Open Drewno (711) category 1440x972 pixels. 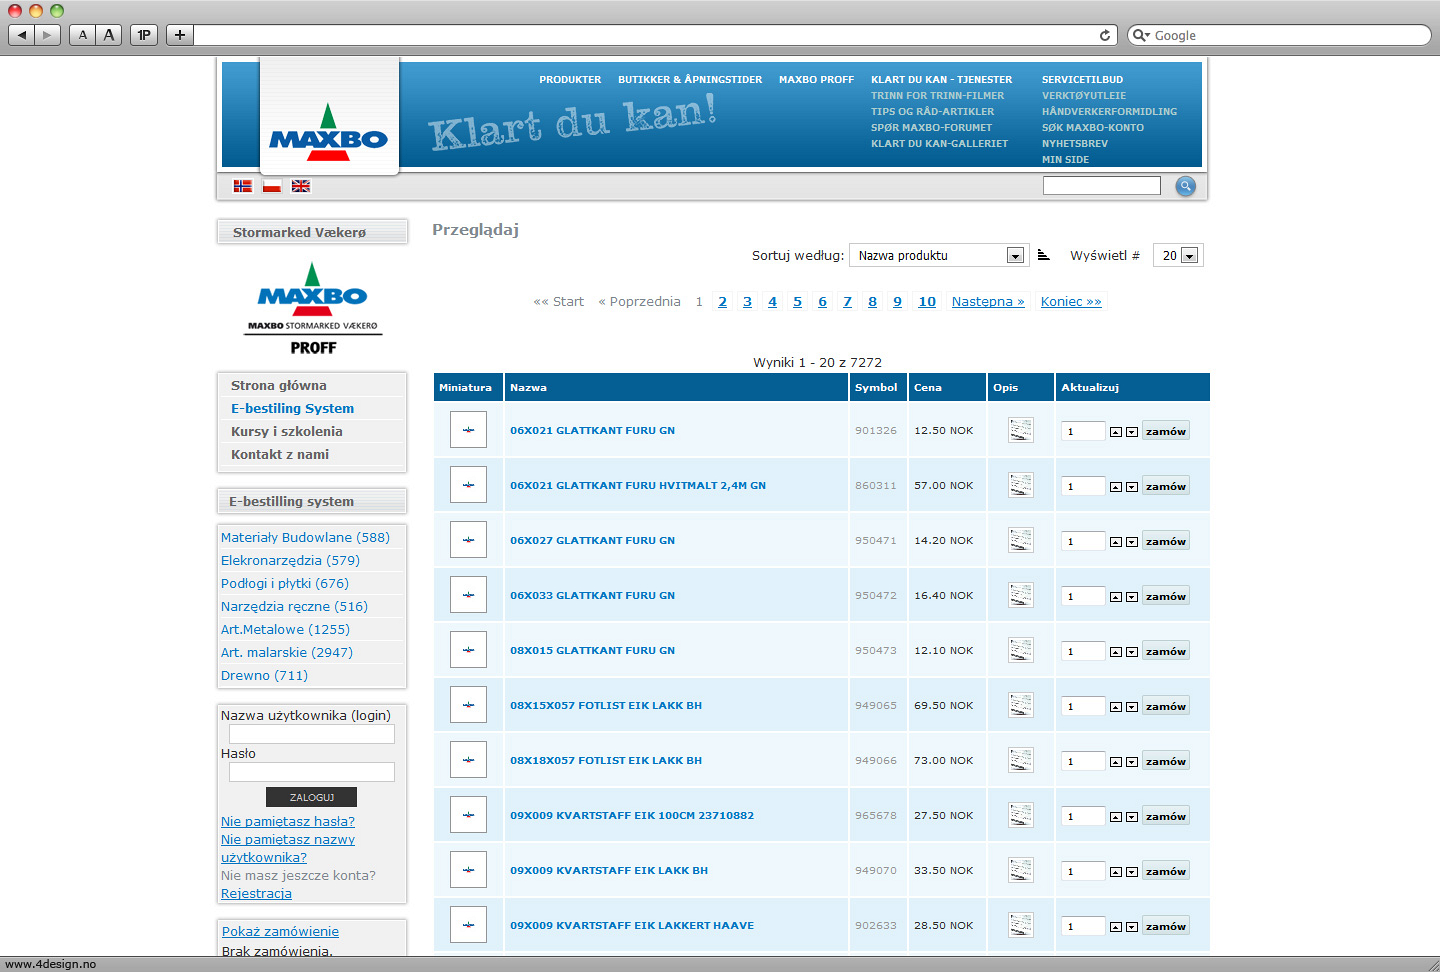(264, 675)
